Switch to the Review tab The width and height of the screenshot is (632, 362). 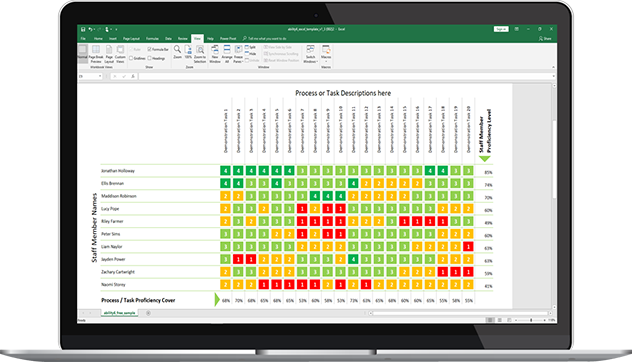(183, 39)
